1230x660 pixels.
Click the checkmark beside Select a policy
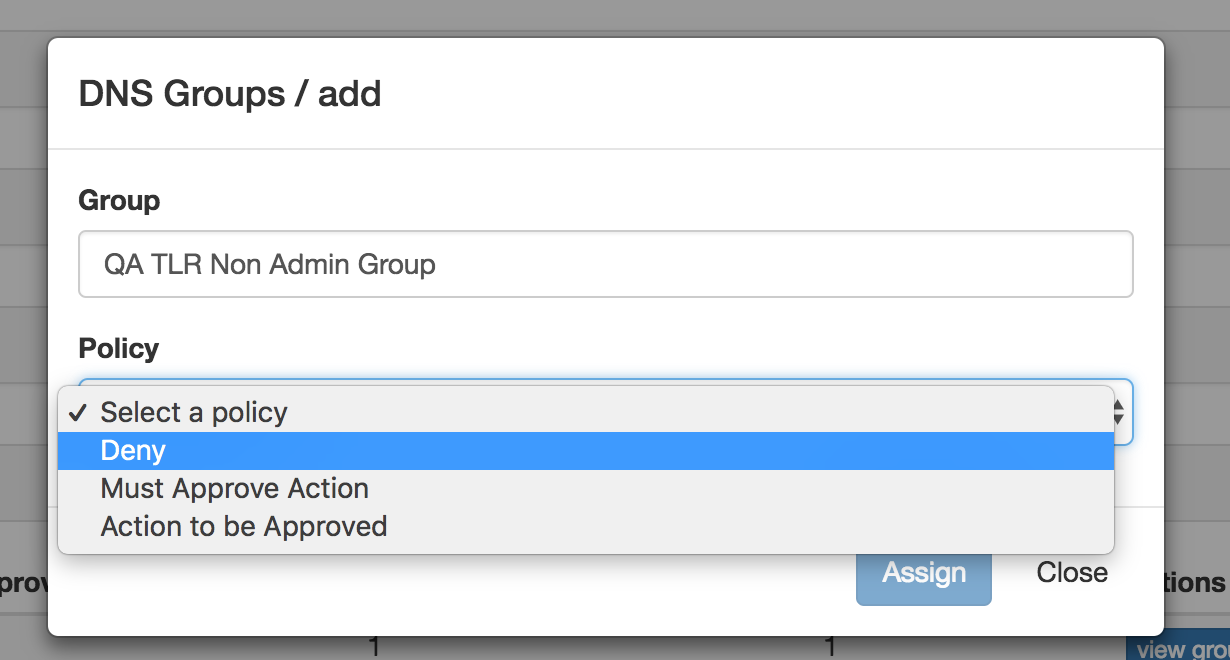[x=80, y=413]
